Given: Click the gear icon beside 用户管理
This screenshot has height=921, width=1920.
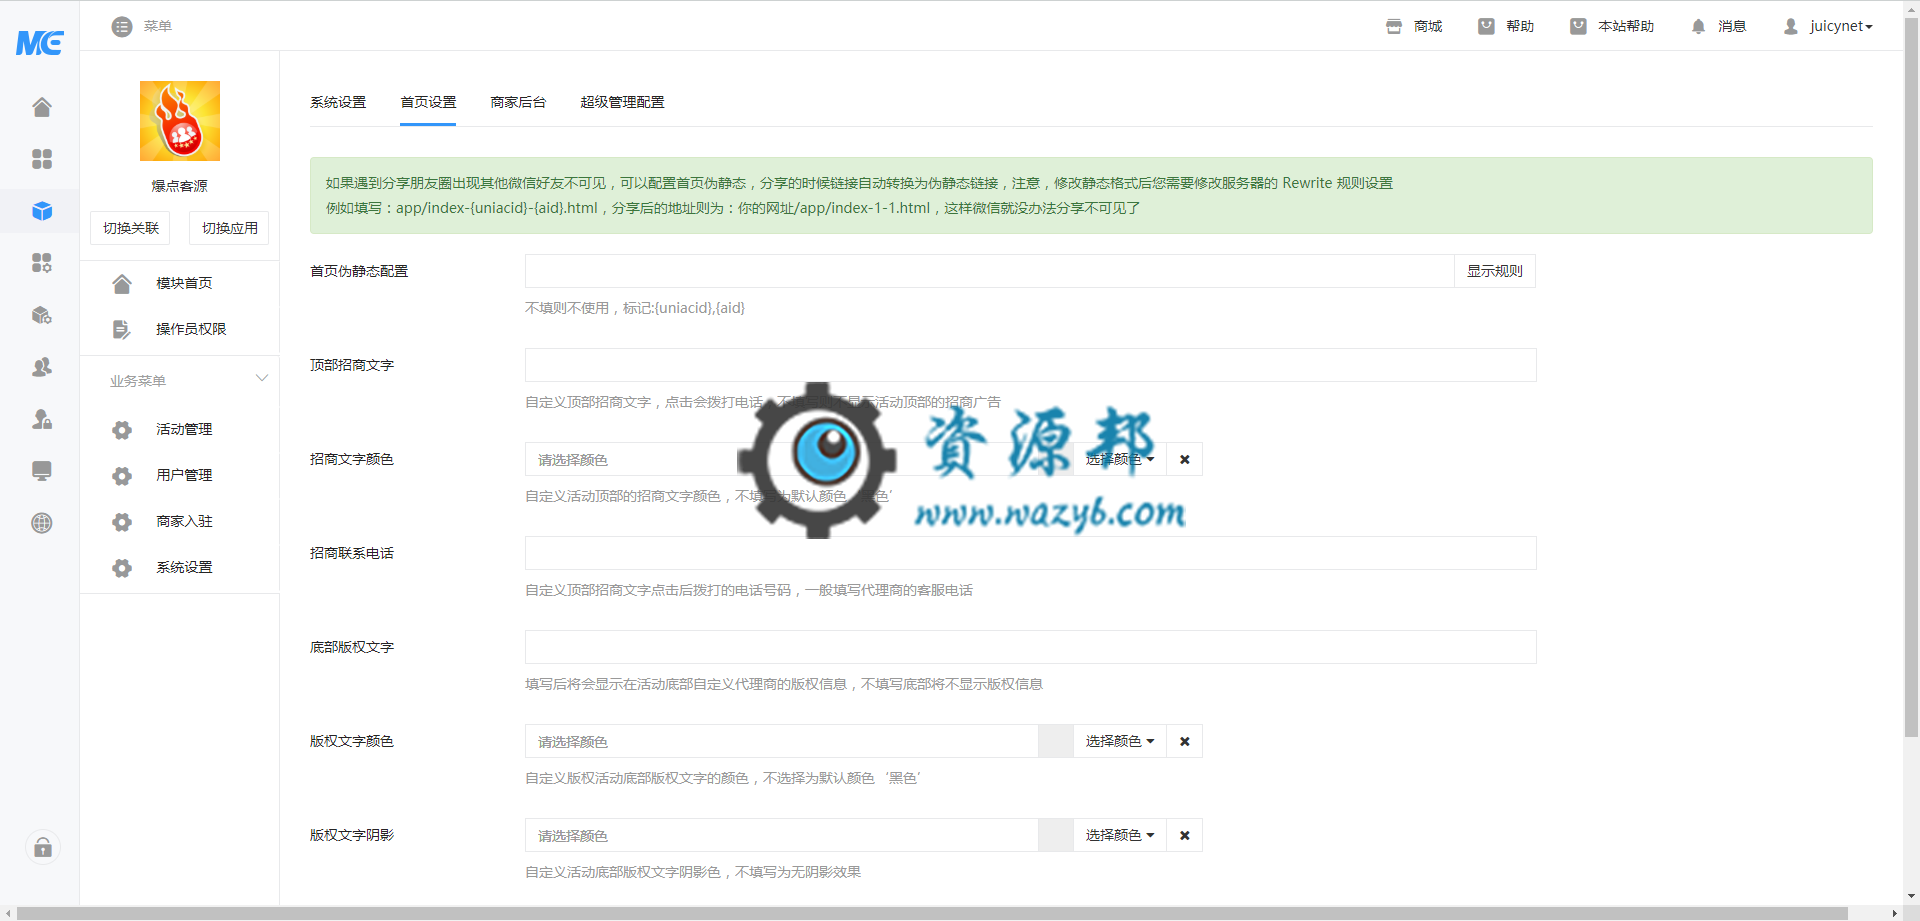Looking at the screenshot, I should pos(122,476).
